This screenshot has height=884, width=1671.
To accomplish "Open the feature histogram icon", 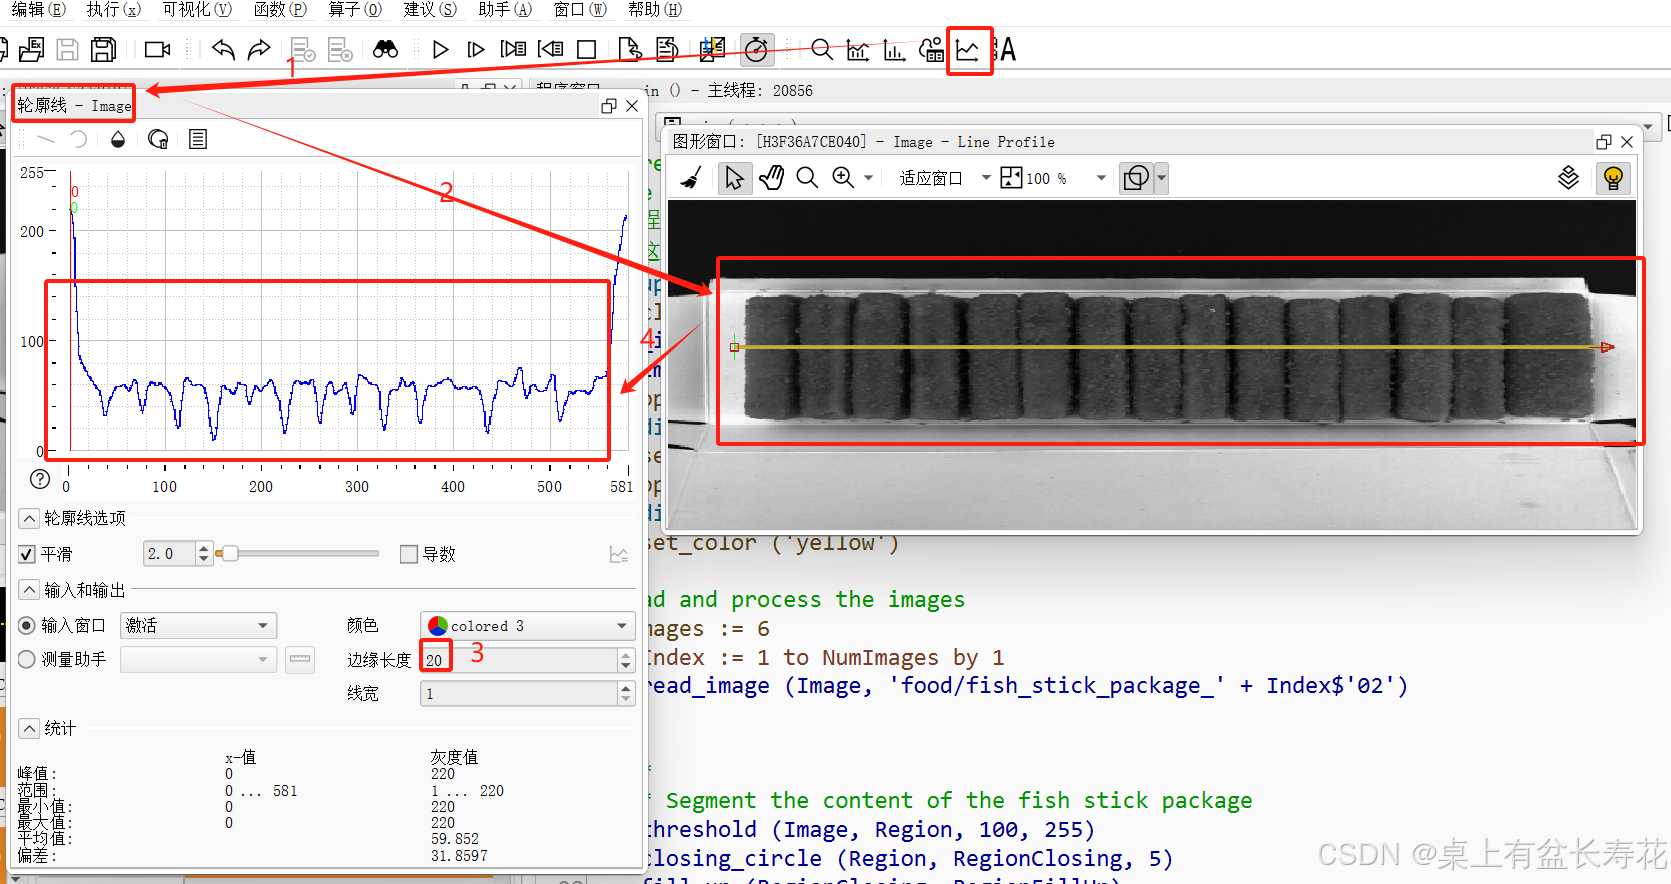I will pyautogui.click(x=894, y=49).
